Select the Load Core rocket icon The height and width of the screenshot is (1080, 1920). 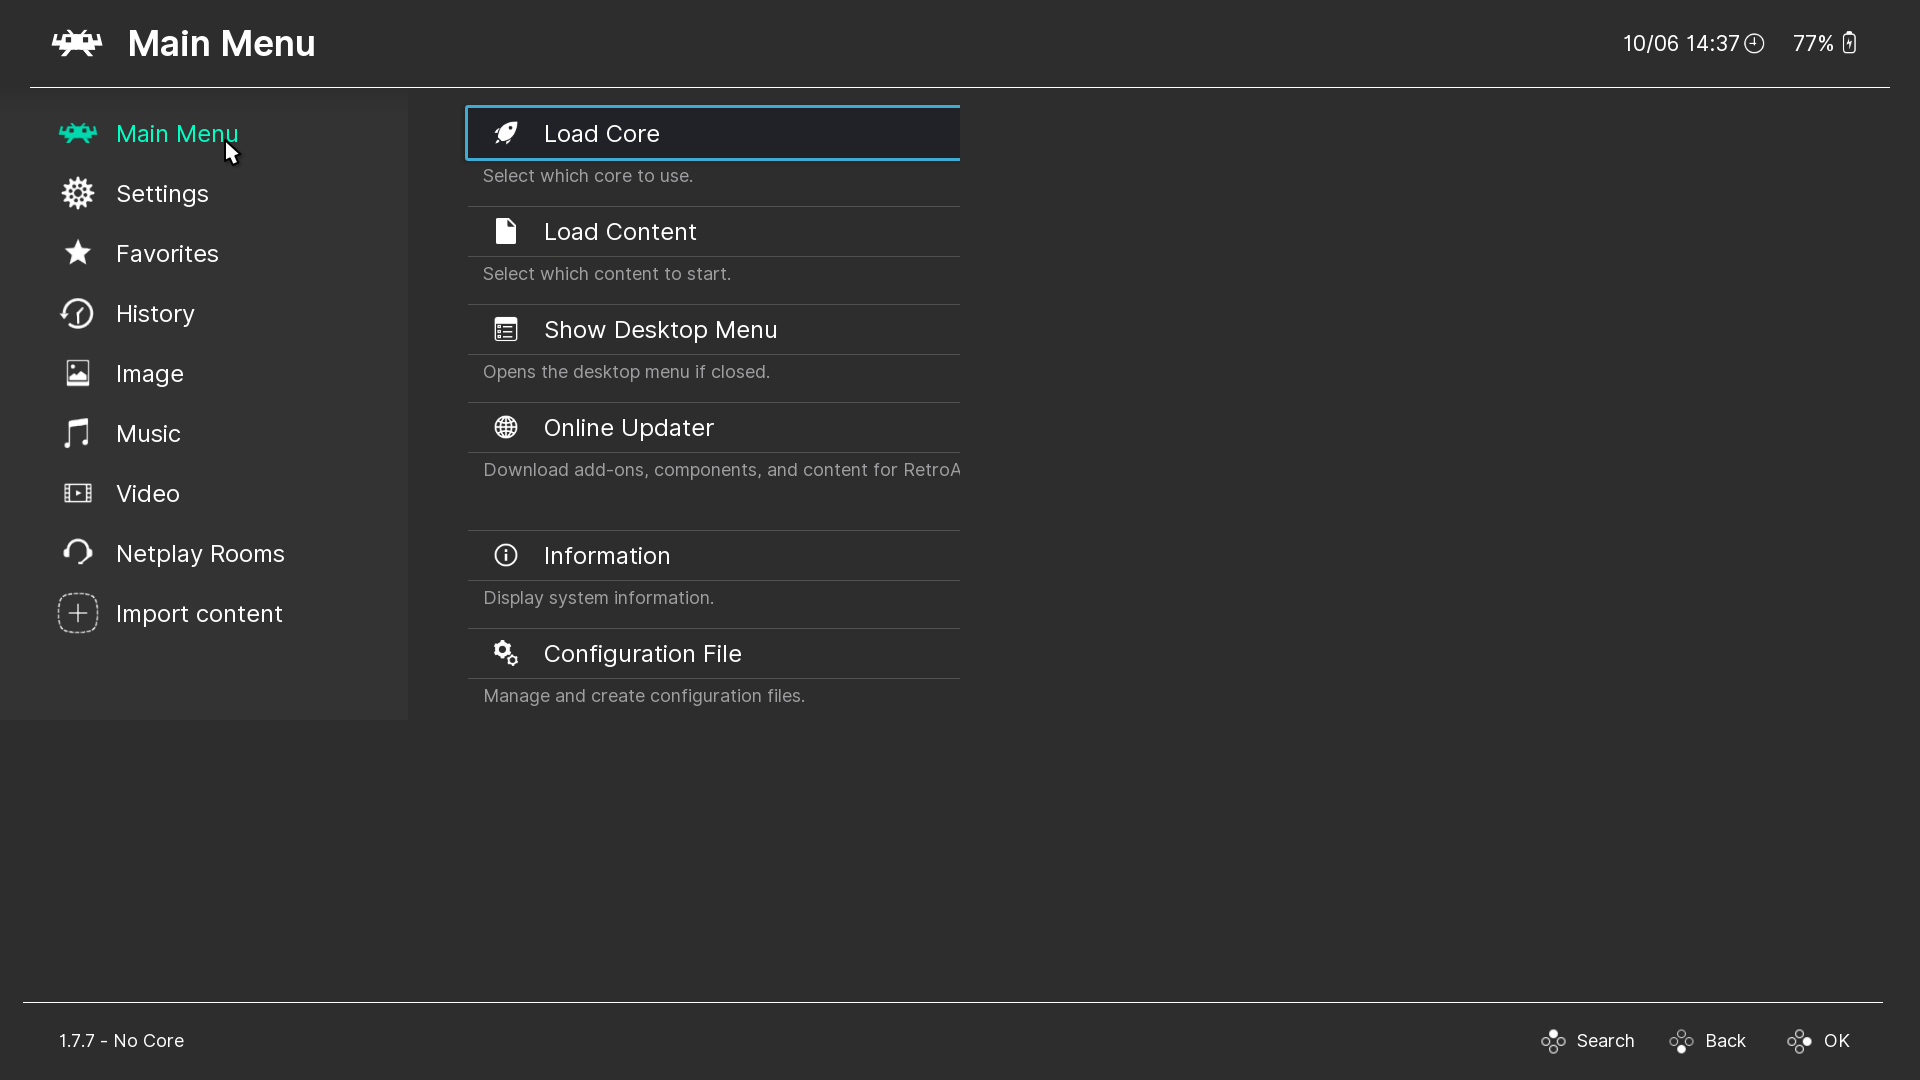click(505, 132)
